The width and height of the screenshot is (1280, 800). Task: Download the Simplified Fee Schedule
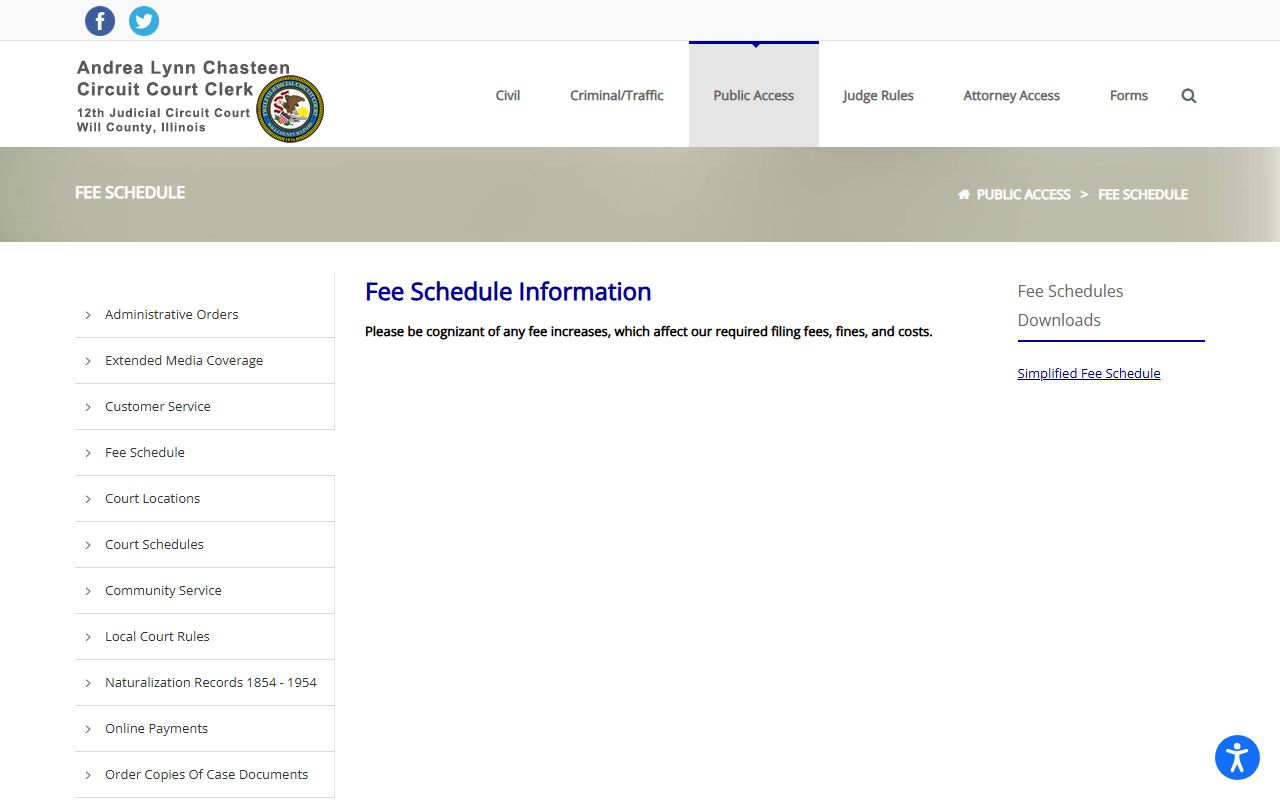click(1089, 373)
